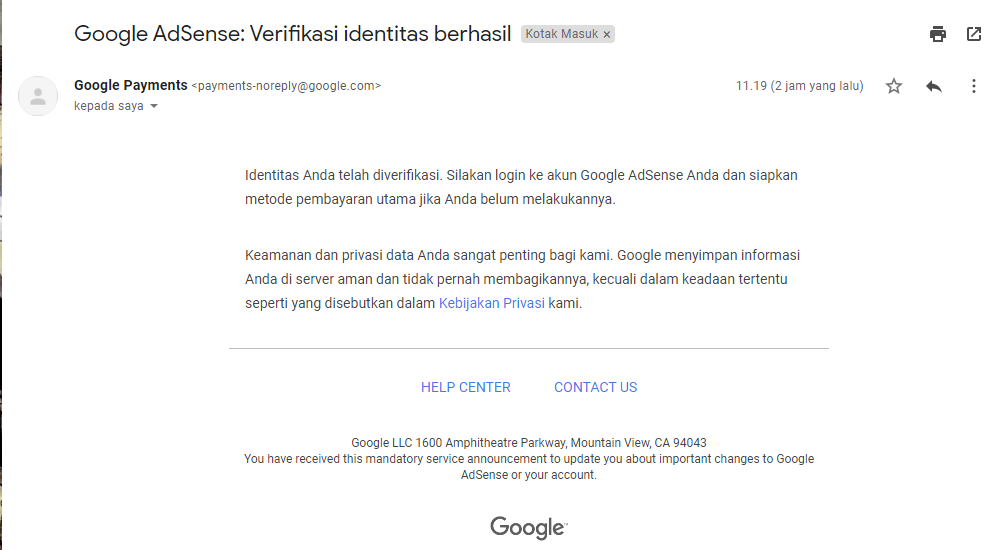
Task: Open the three-dot more options menu
Action: [973, 86]
